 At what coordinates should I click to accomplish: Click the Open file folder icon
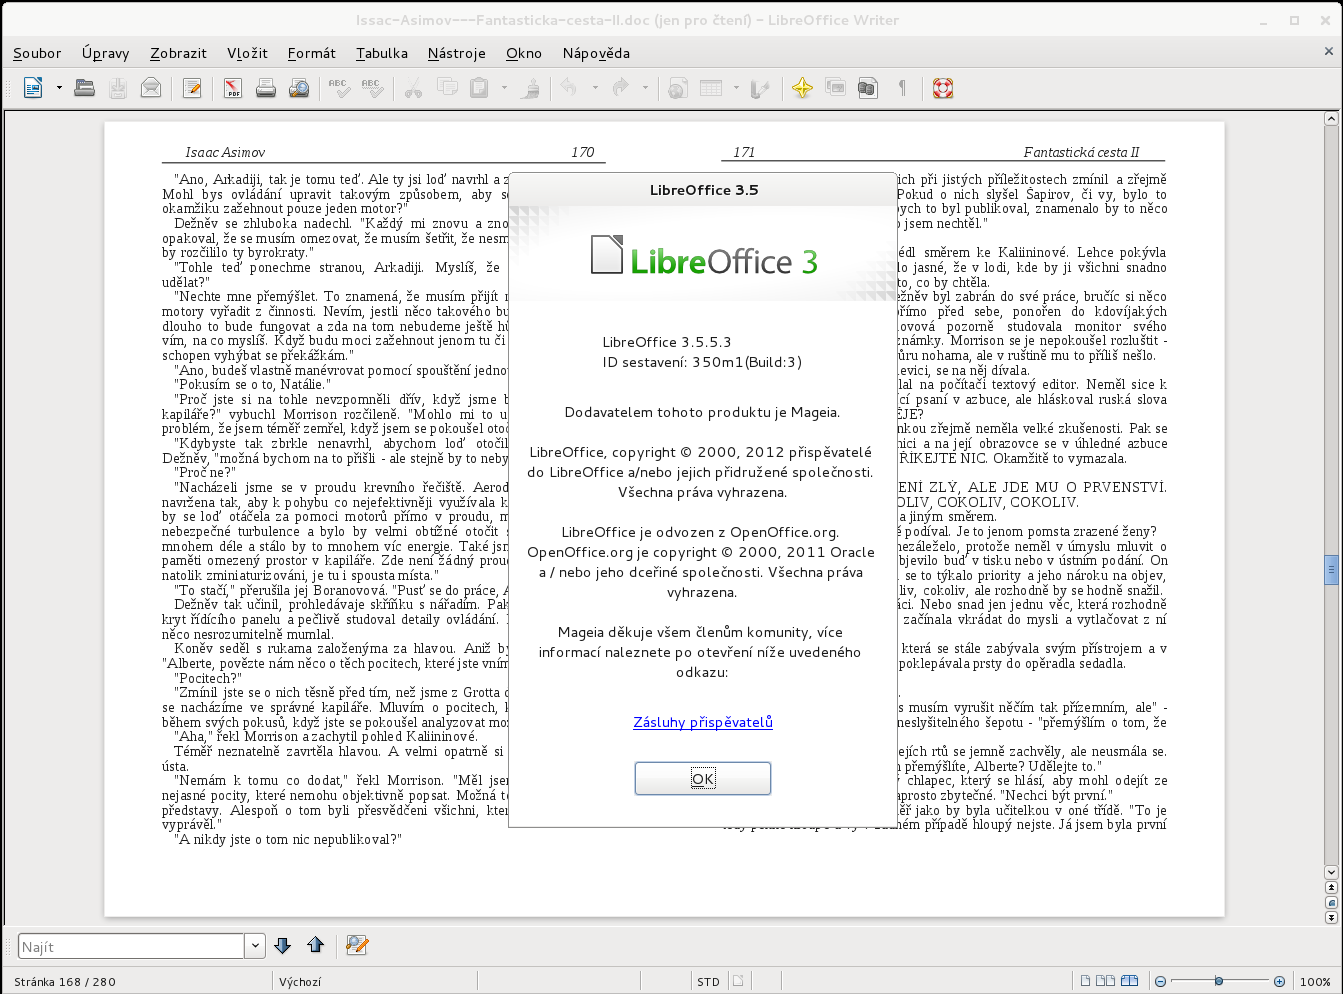85,88
